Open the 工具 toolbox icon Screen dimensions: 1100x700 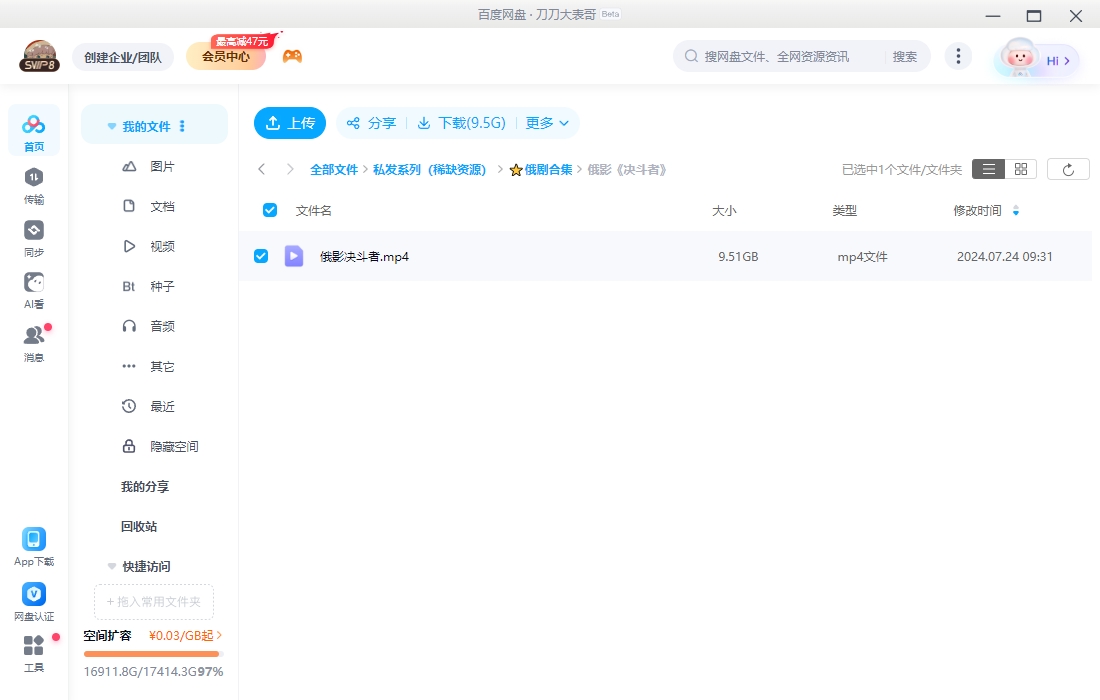tap(33, 653)
